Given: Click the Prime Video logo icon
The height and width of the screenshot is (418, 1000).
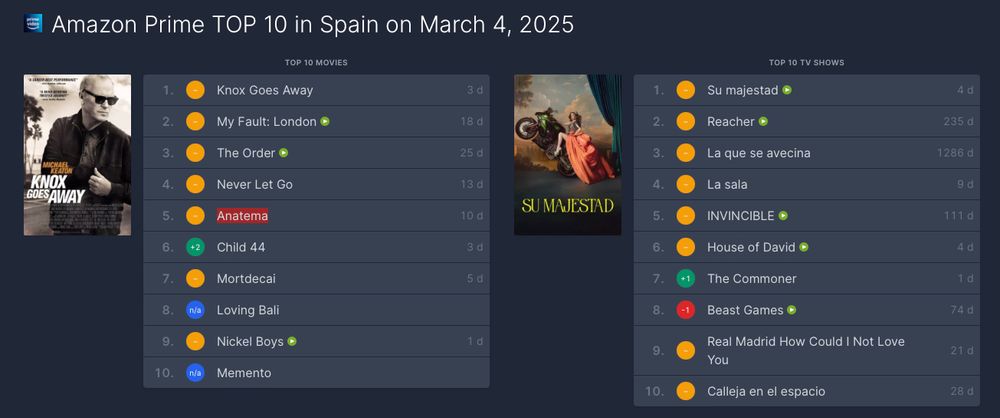Looking at the screenshot, I should point(33,24).
